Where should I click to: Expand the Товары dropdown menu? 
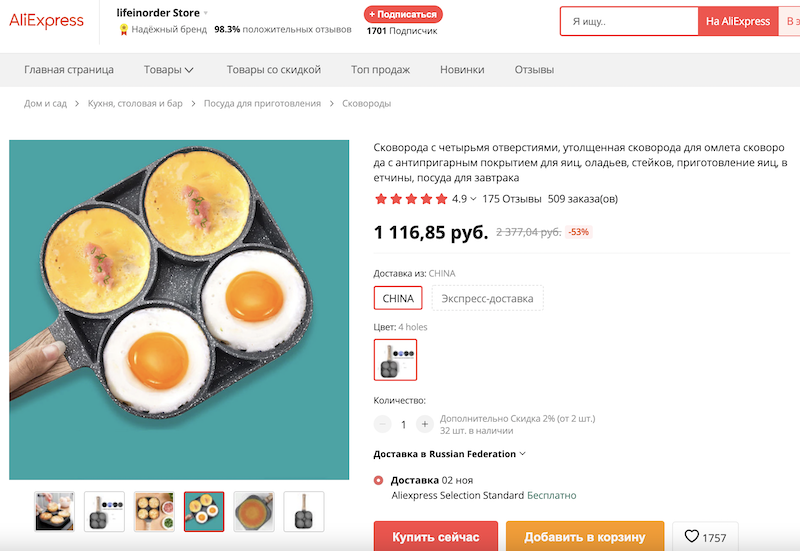(x=169, y=70)
